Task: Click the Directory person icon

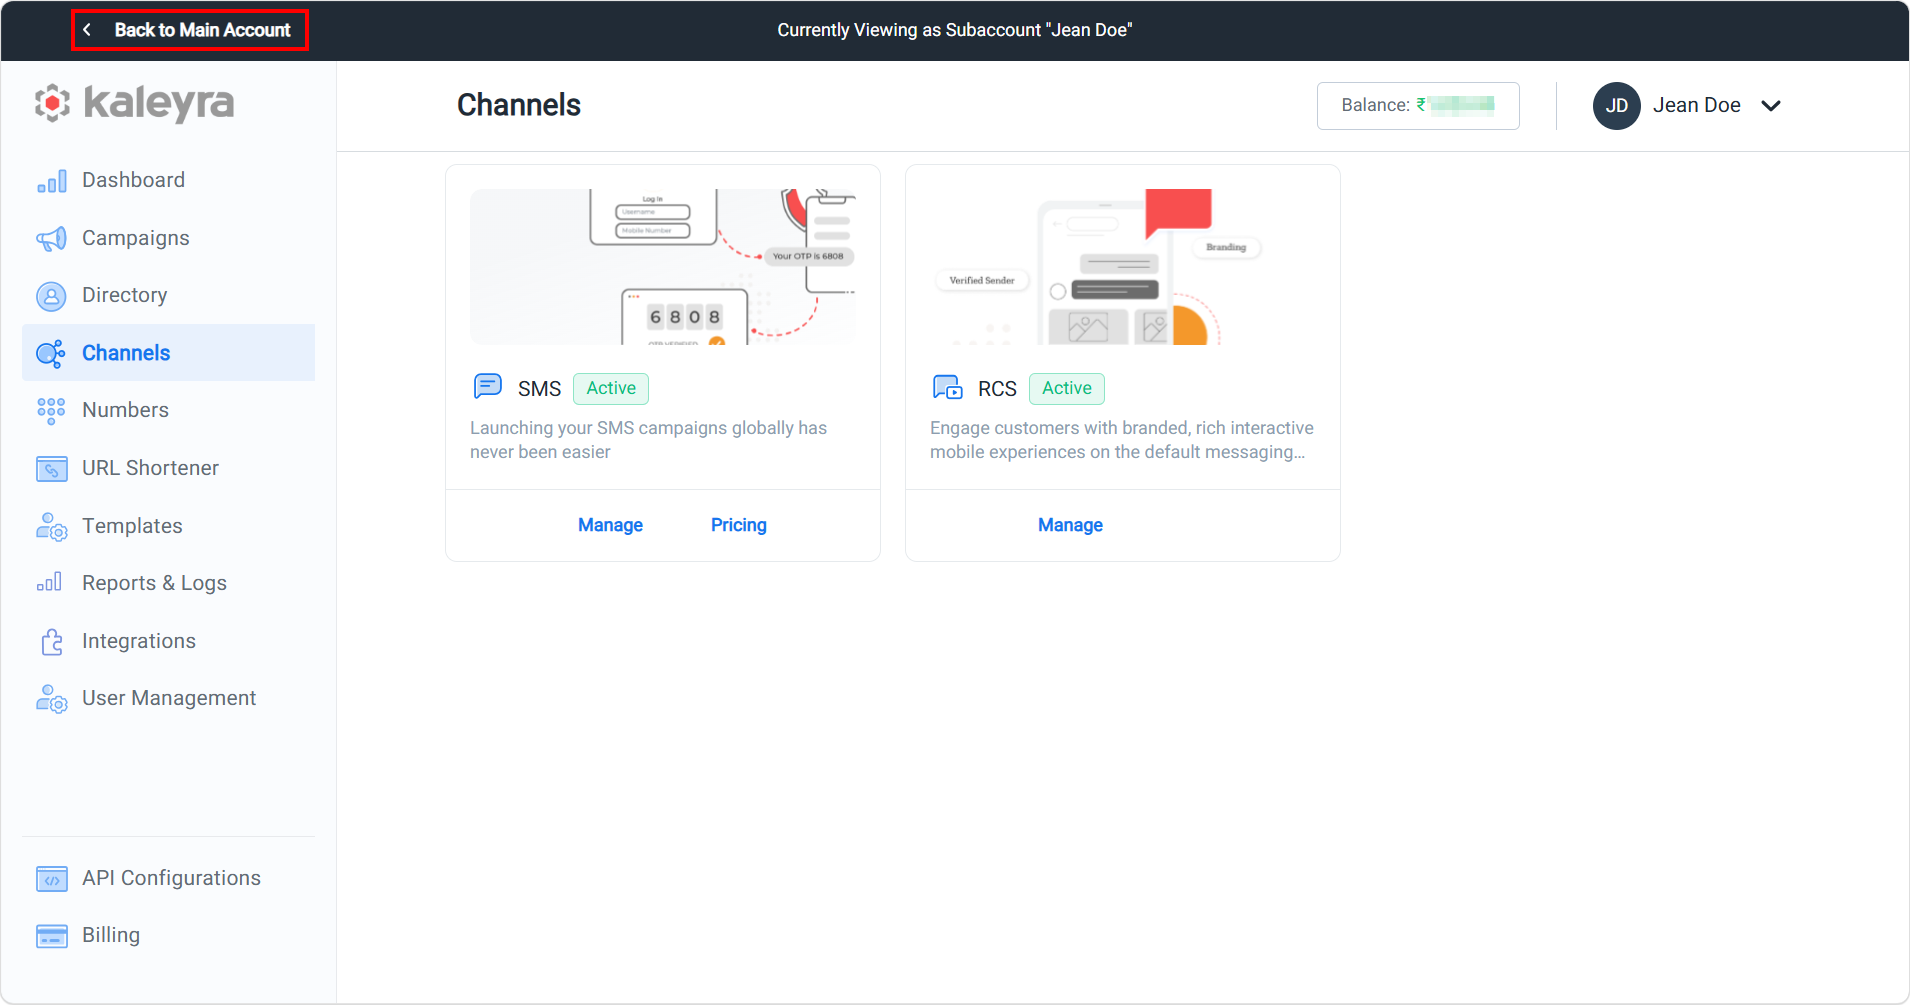Action: click(52, 296)
